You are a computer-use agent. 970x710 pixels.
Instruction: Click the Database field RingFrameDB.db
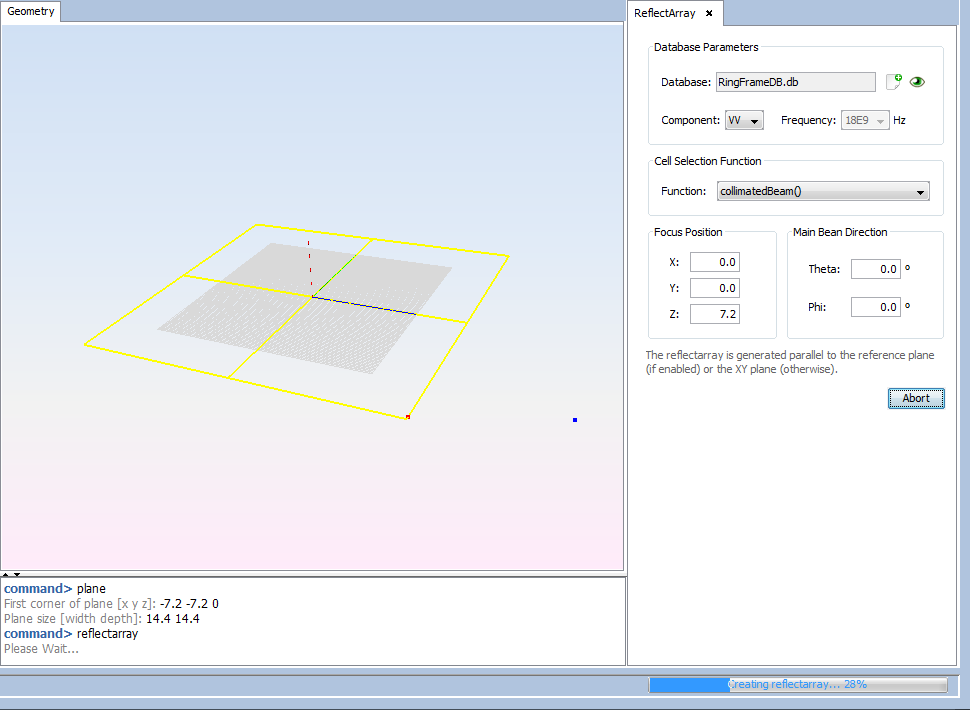(795, 82)
